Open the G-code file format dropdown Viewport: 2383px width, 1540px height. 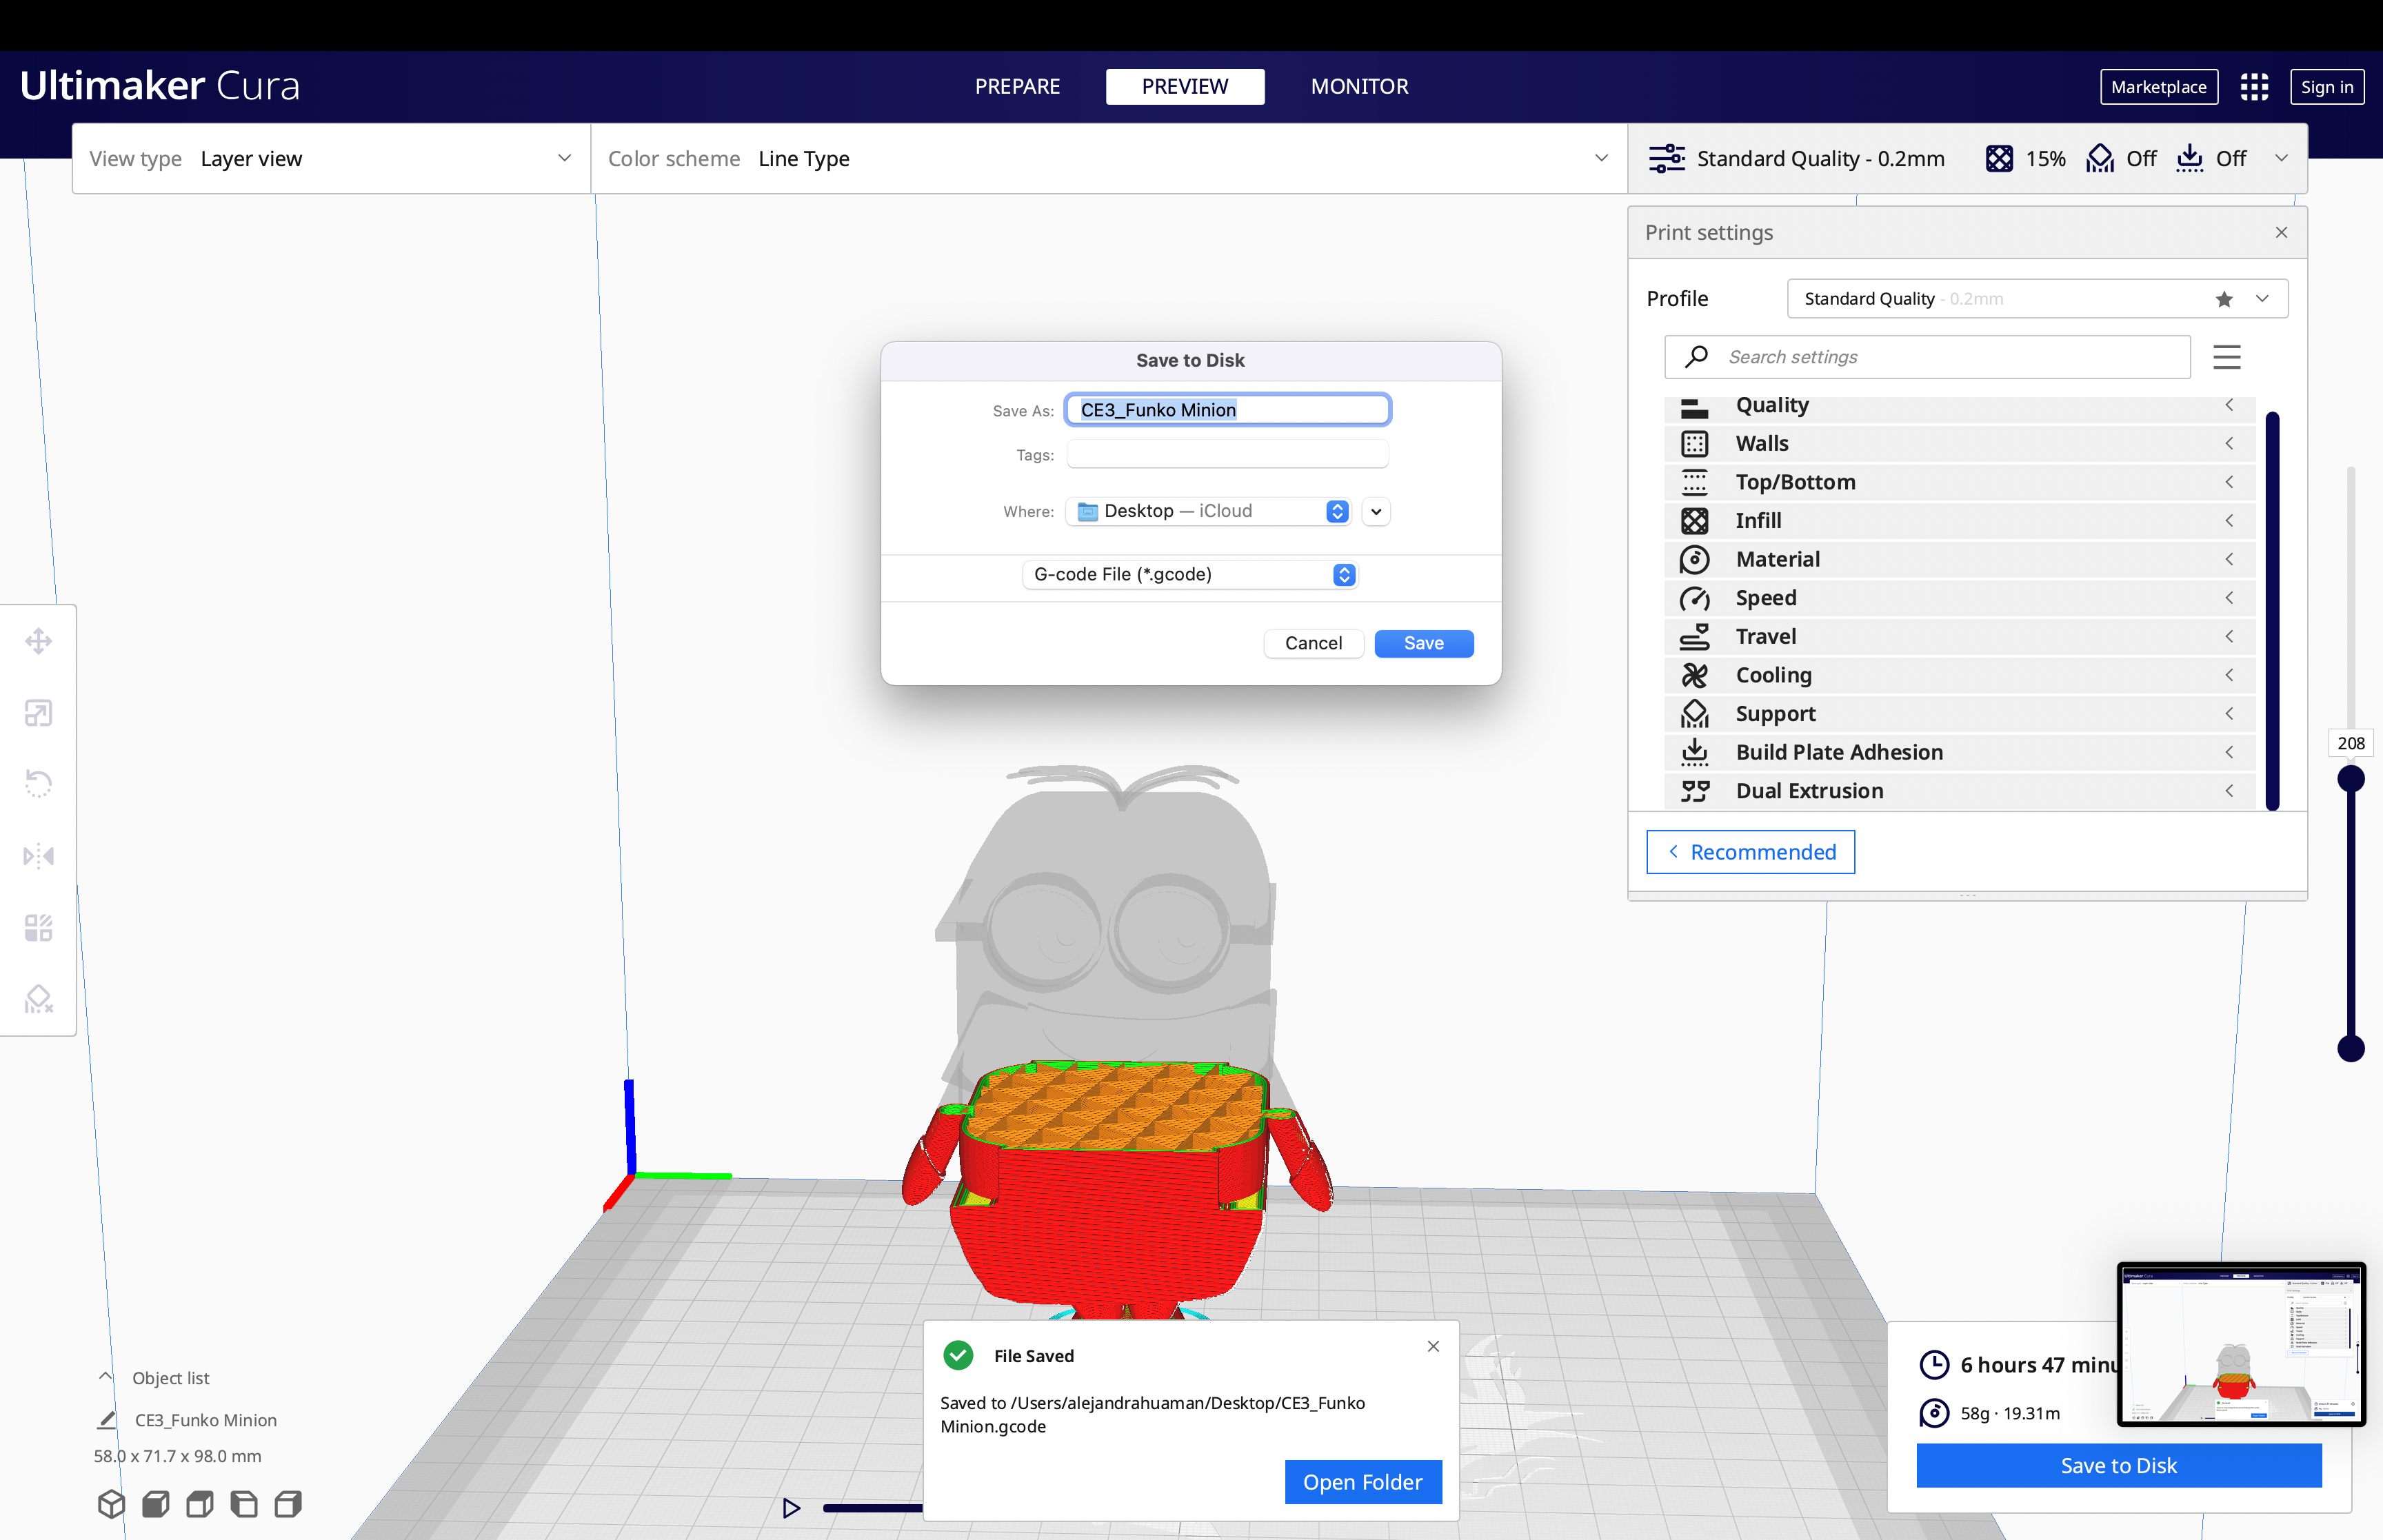(x=1190, y=575)
